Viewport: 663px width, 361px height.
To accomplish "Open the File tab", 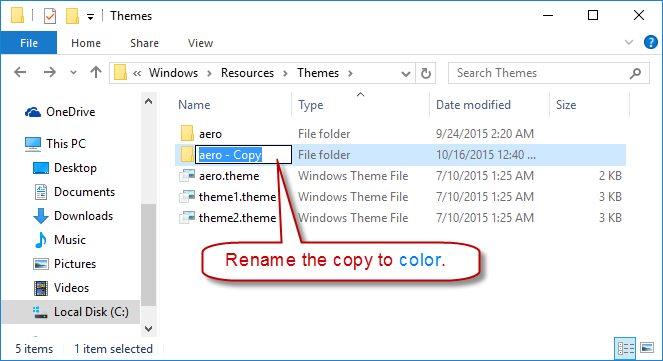I will pyautogui.click(x=29, y=43).
